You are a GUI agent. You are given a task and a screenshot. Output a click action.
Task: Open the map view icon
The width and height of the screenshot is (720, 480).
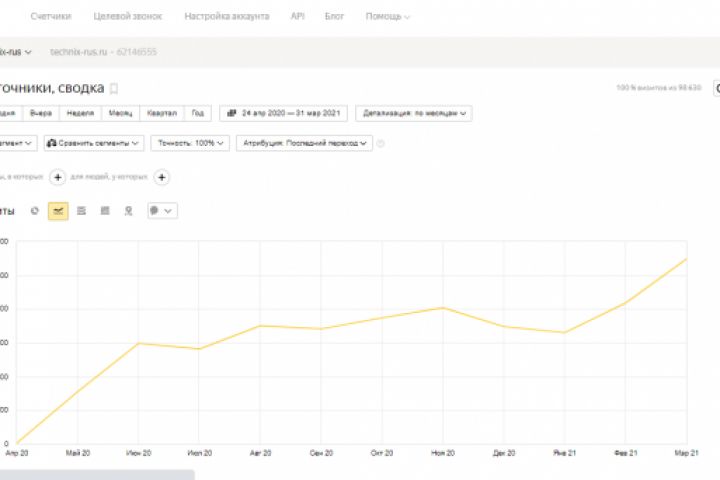[127, 211]
